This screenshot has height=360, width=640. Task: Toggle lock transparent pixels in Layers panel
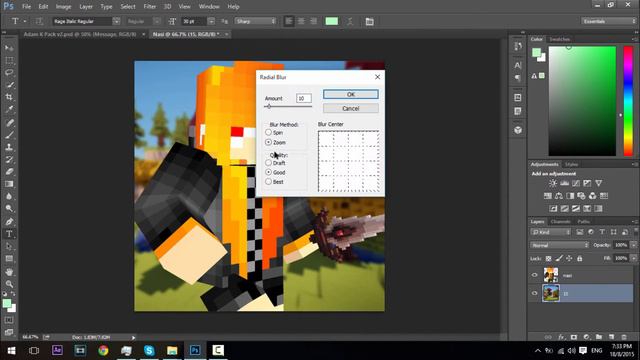(x=549, y=258)
